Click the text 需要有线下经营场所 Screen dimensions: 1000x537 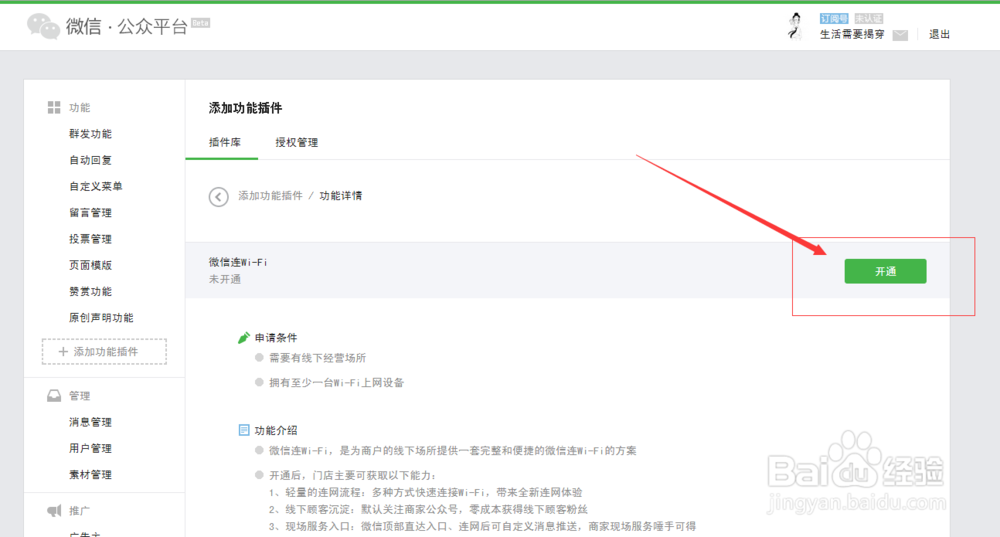click(318, 358)
